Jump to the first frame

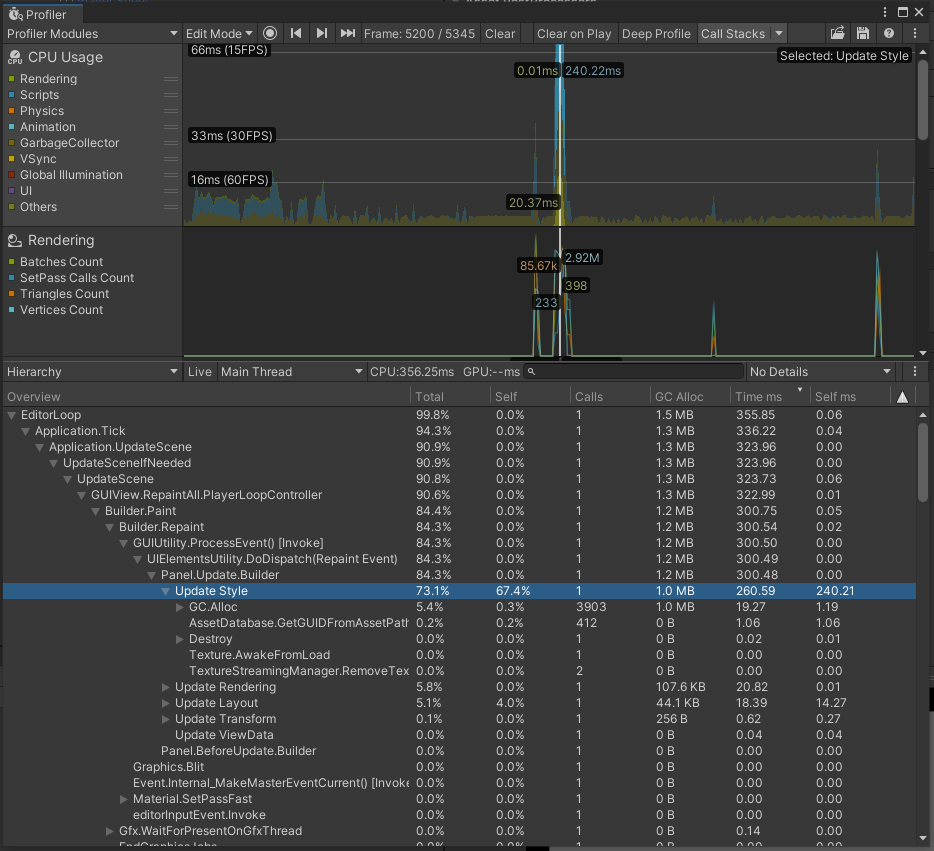click(x=296, y=33)
